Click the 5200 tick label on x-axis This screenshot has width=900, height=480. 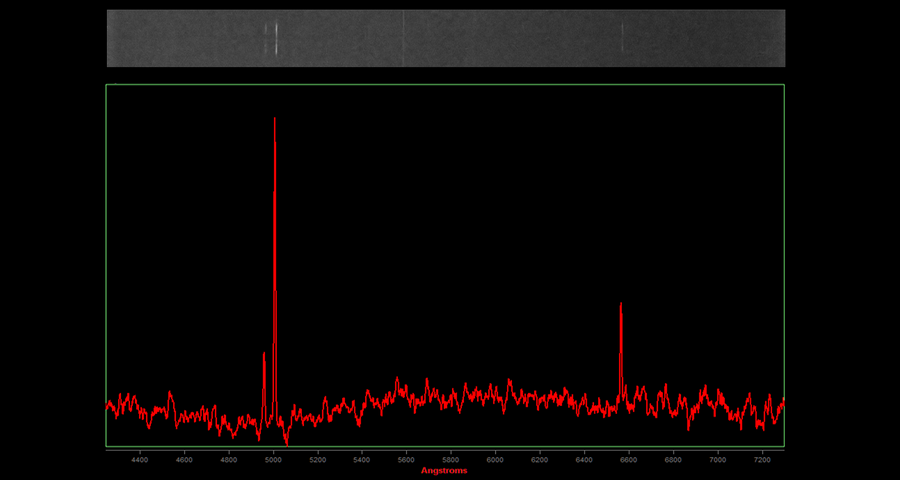coord(317,459)
